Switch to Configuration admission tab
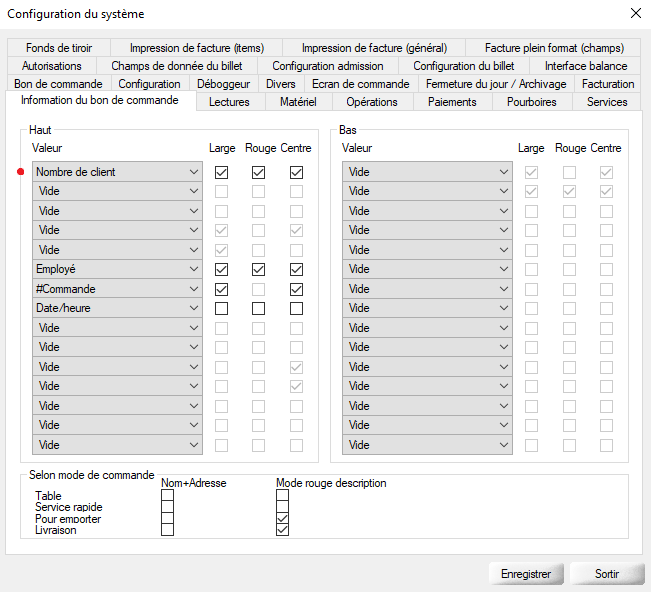Viewport: 651px width, 592px height. [x=328, y=66]
